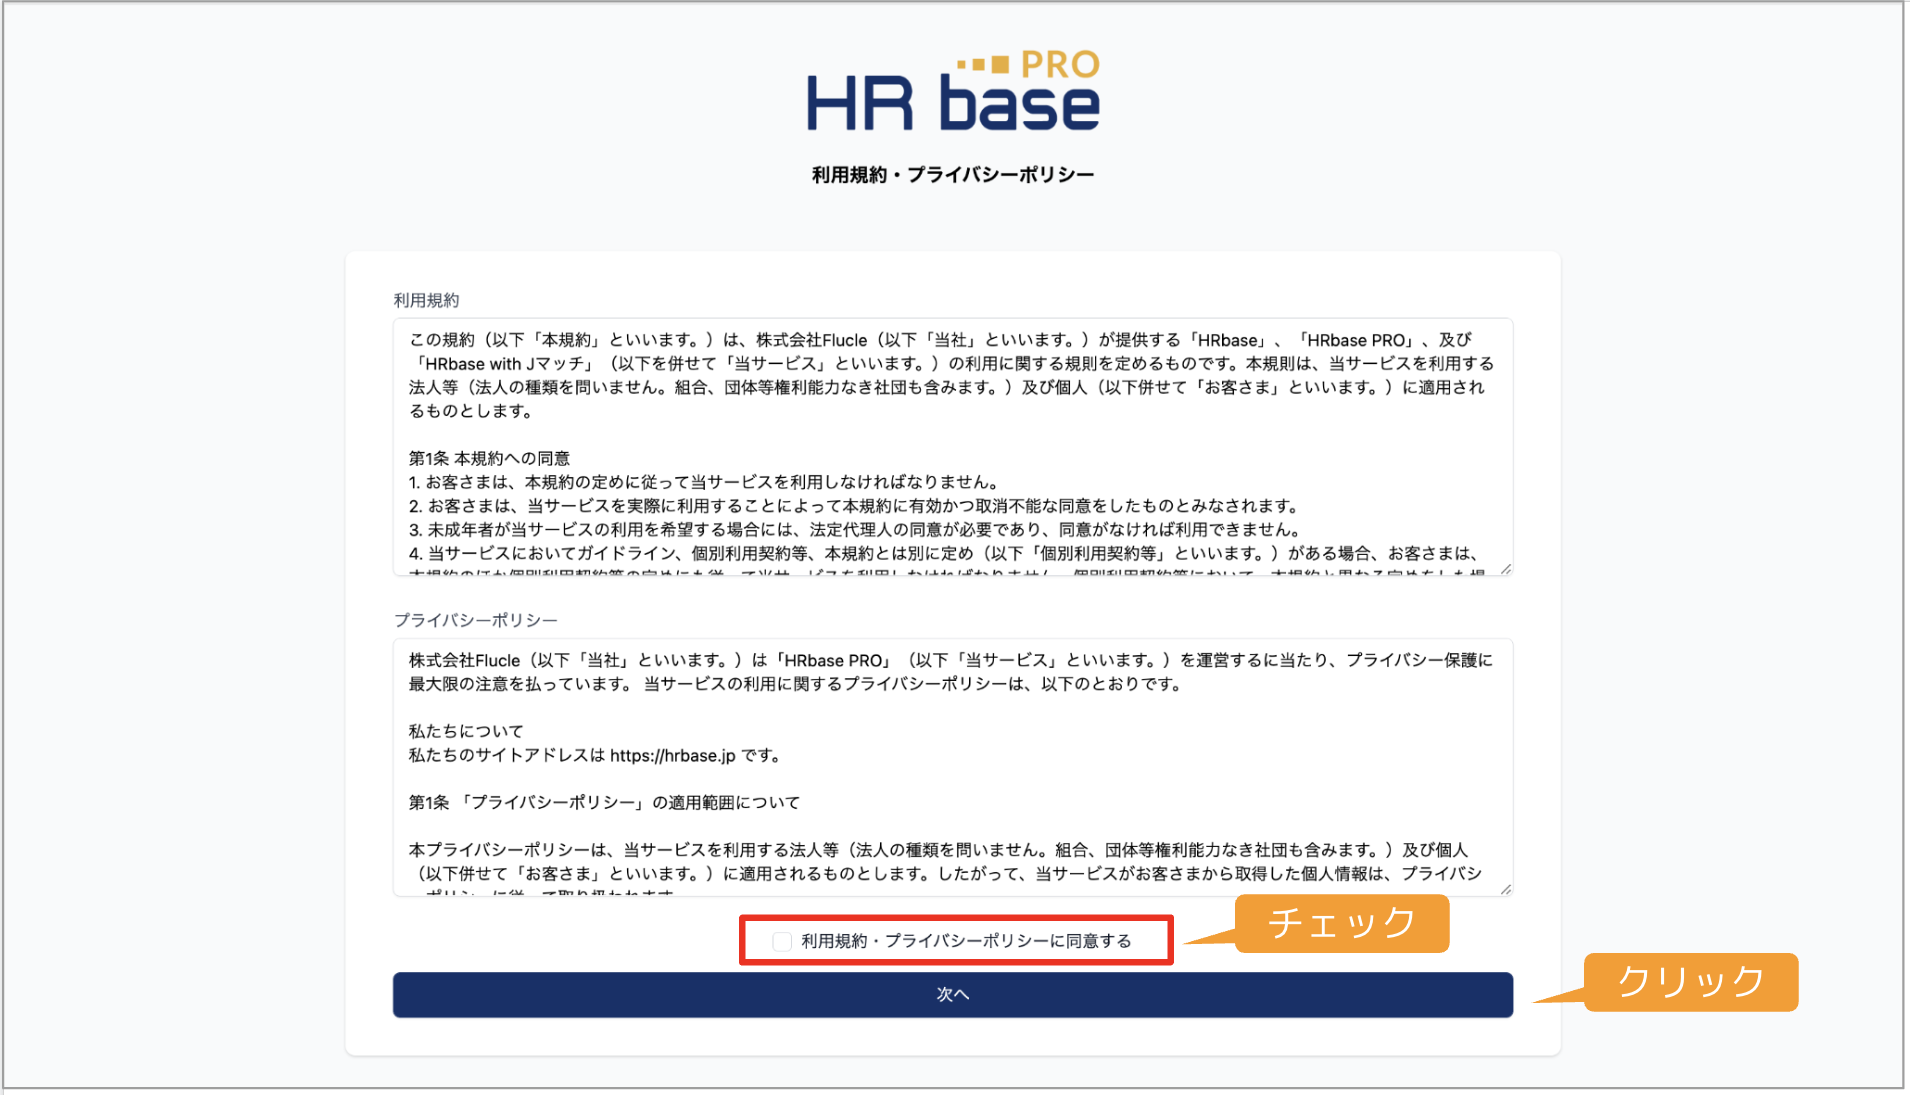
Task: Click the 利用規約・プライバシーポリシー page heading
Action: tap(953, 175)
